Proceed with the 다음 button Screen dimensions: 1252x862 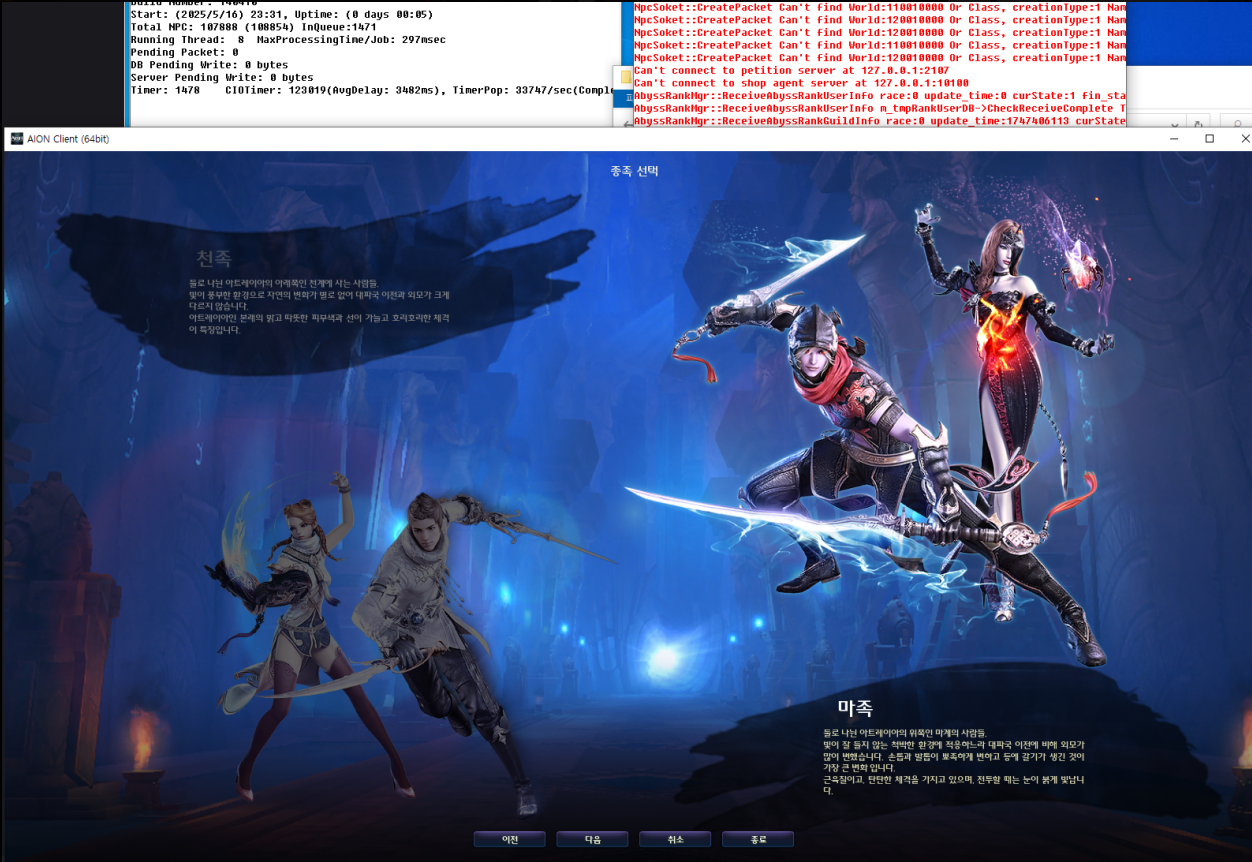[x=592, y=839]
